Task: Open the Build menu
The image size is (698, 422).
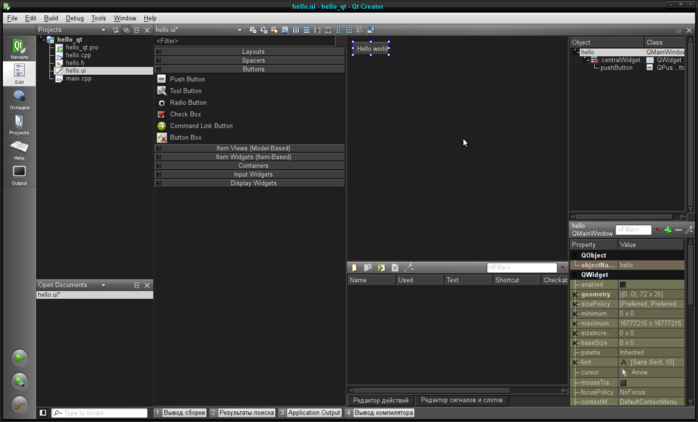Action: click(x=51, y=18)
